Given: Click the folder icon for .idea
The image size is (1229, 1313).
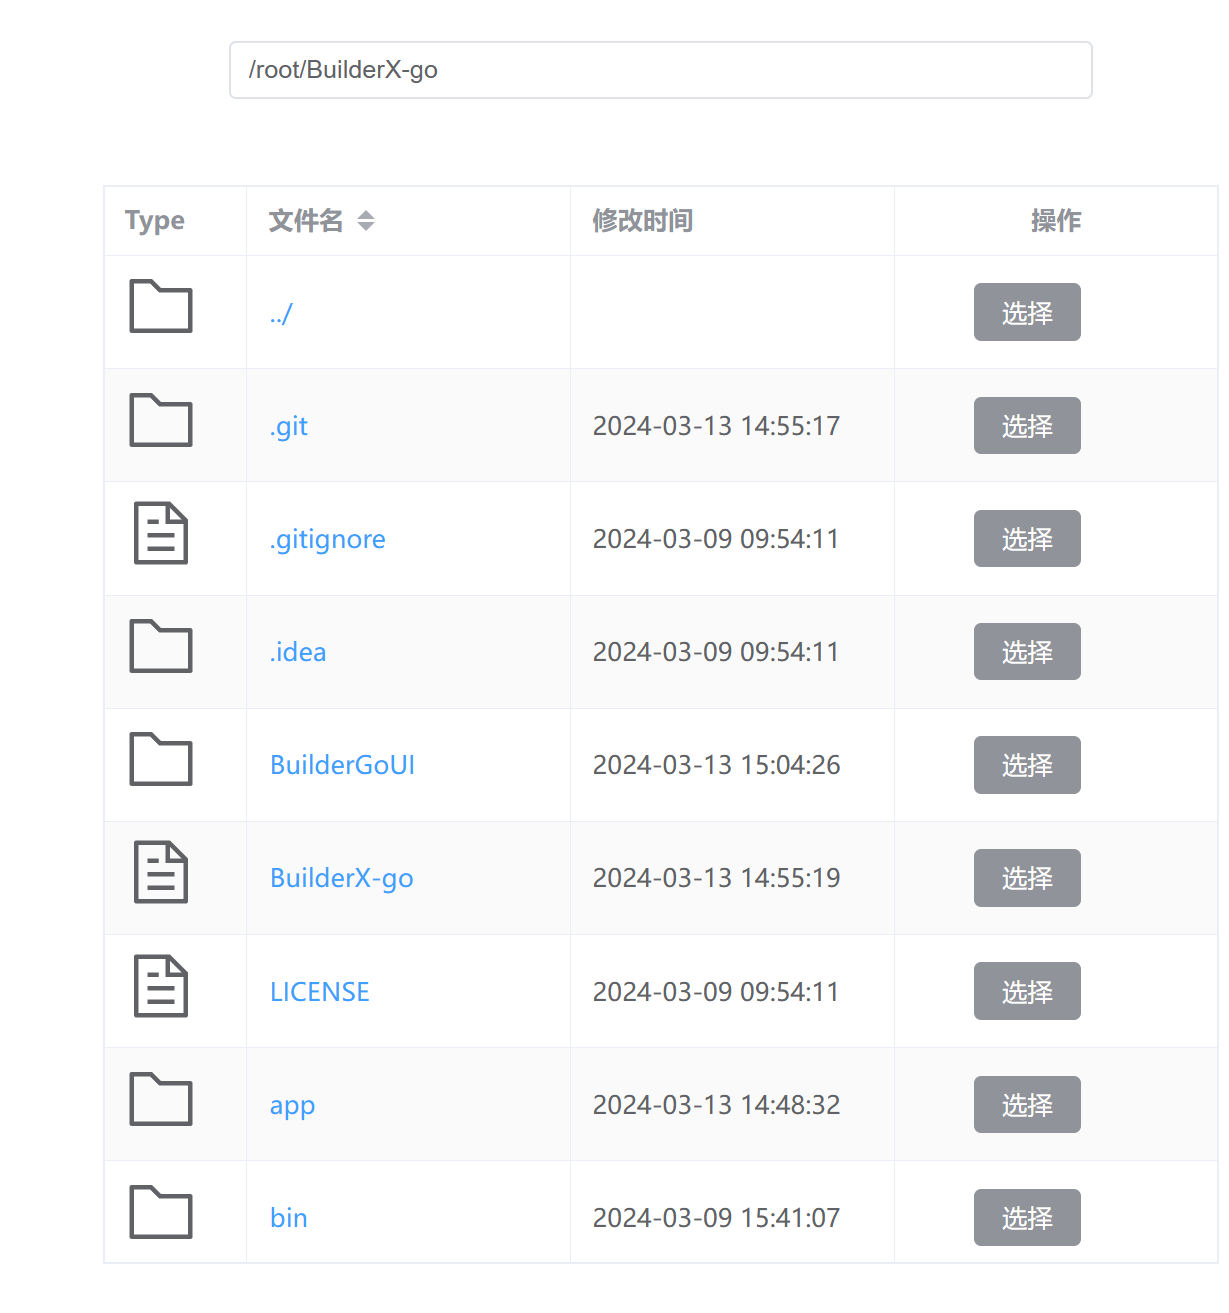Looking at the screenshot, I should click(161, 646).
